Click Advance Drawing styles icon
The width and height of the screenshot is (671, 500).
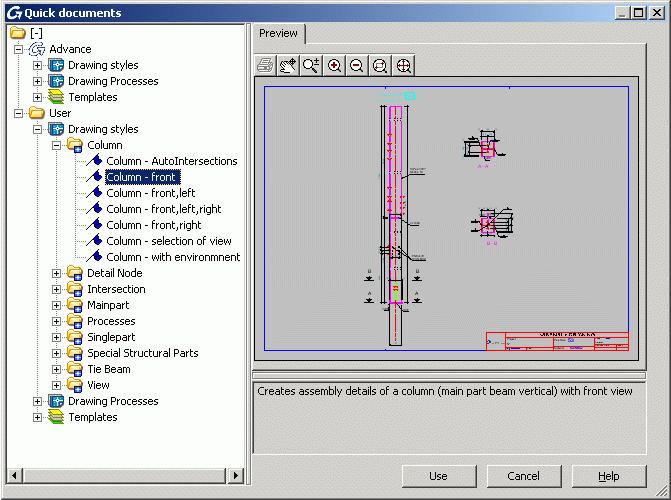coord(56,65)
